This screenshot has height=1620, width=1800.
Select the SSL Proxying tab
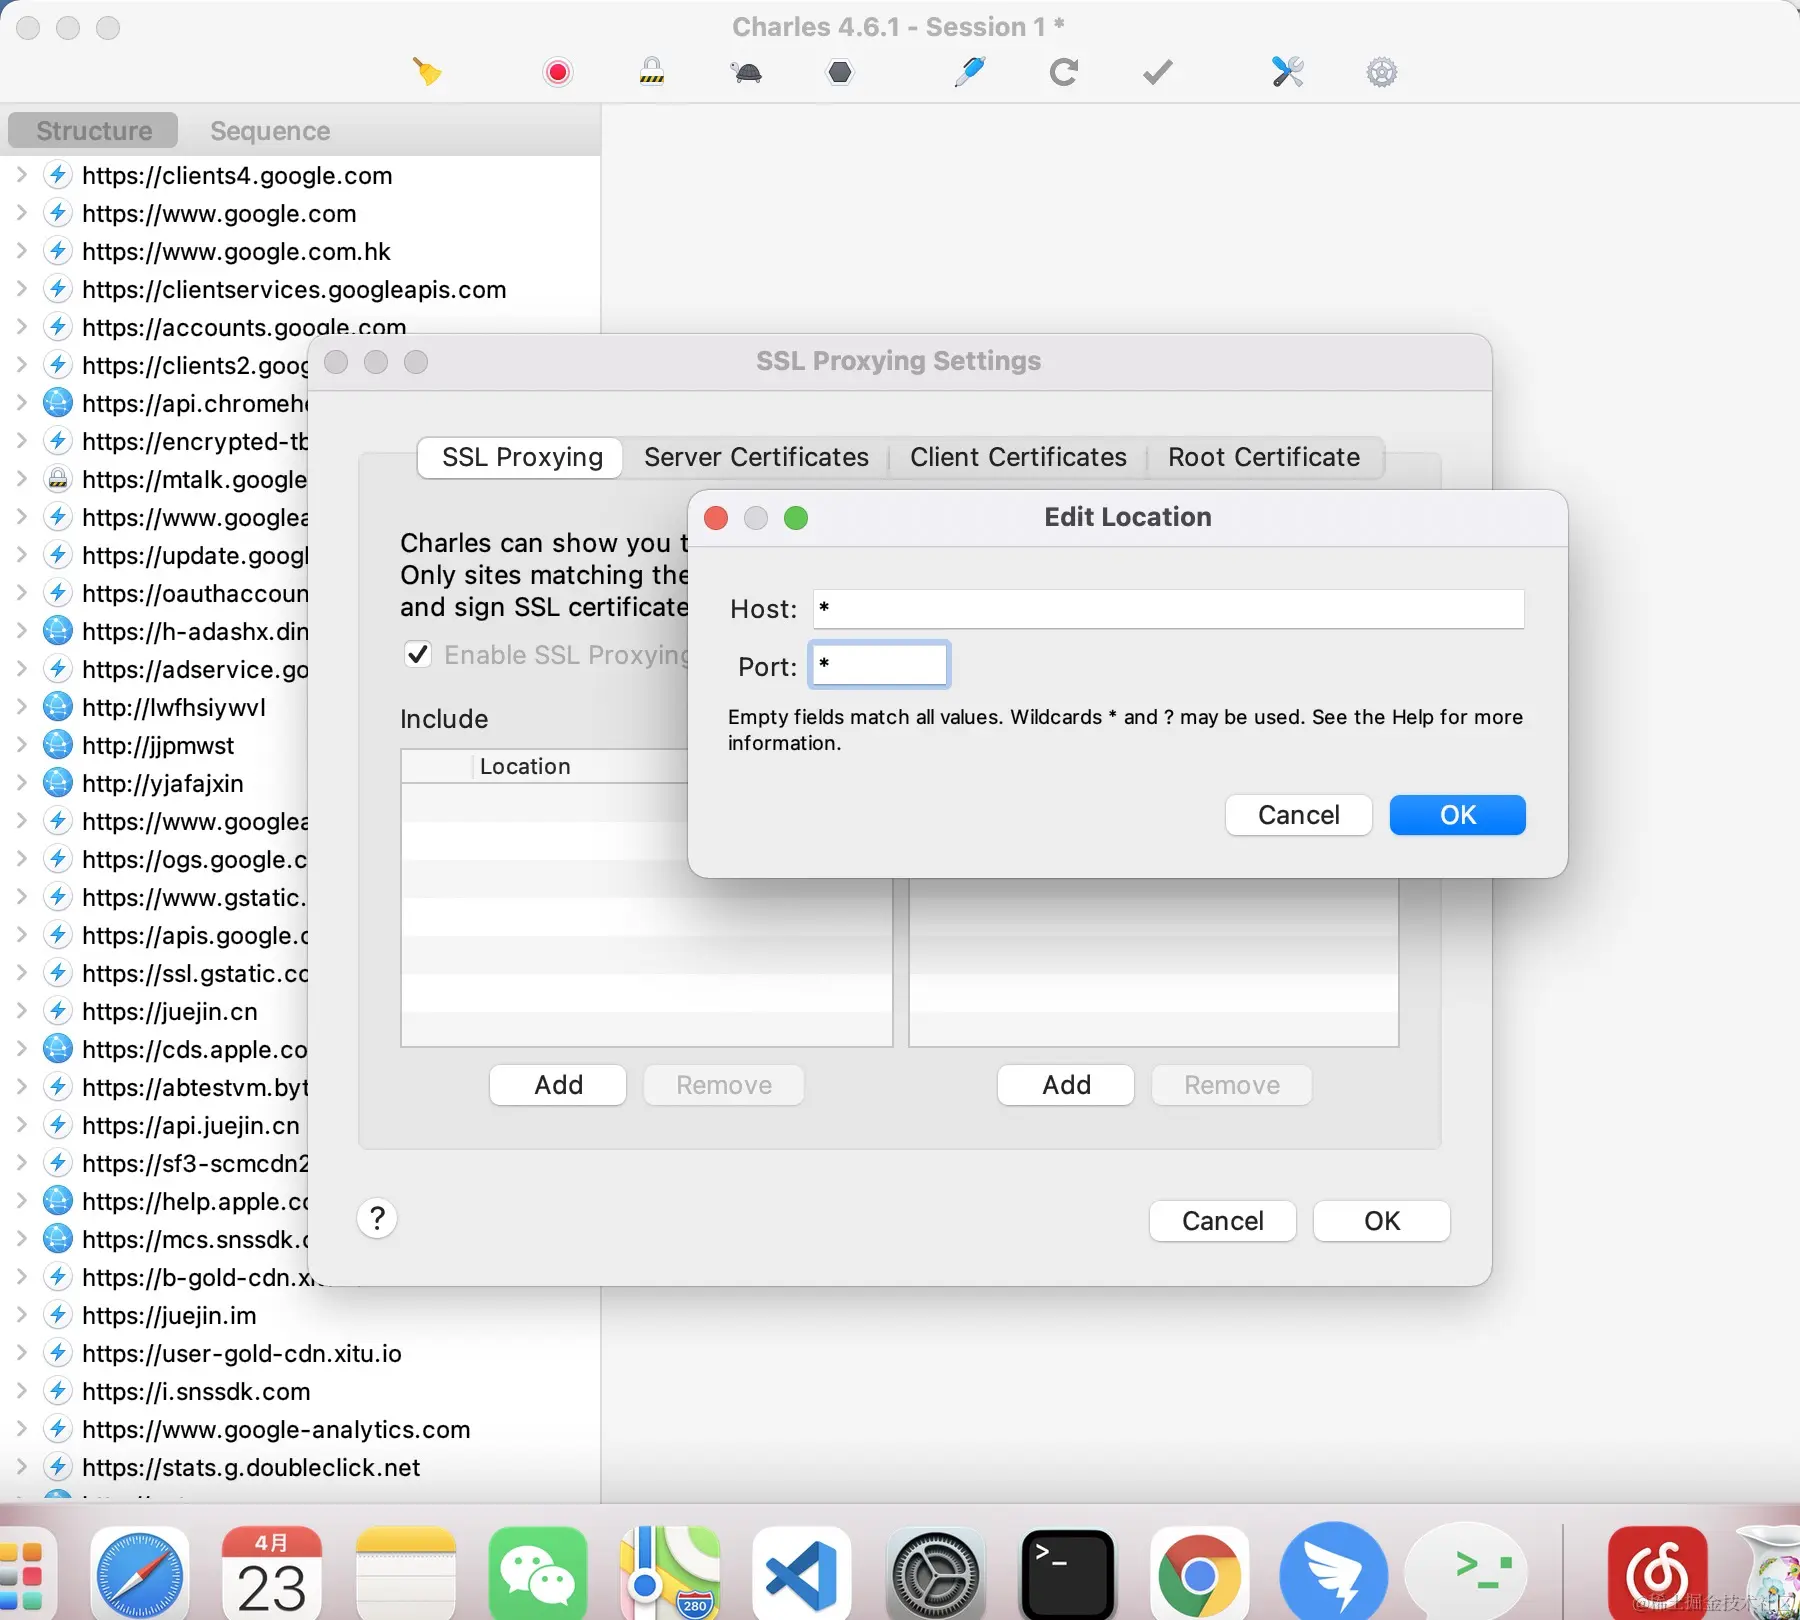[x=522, y=457]
